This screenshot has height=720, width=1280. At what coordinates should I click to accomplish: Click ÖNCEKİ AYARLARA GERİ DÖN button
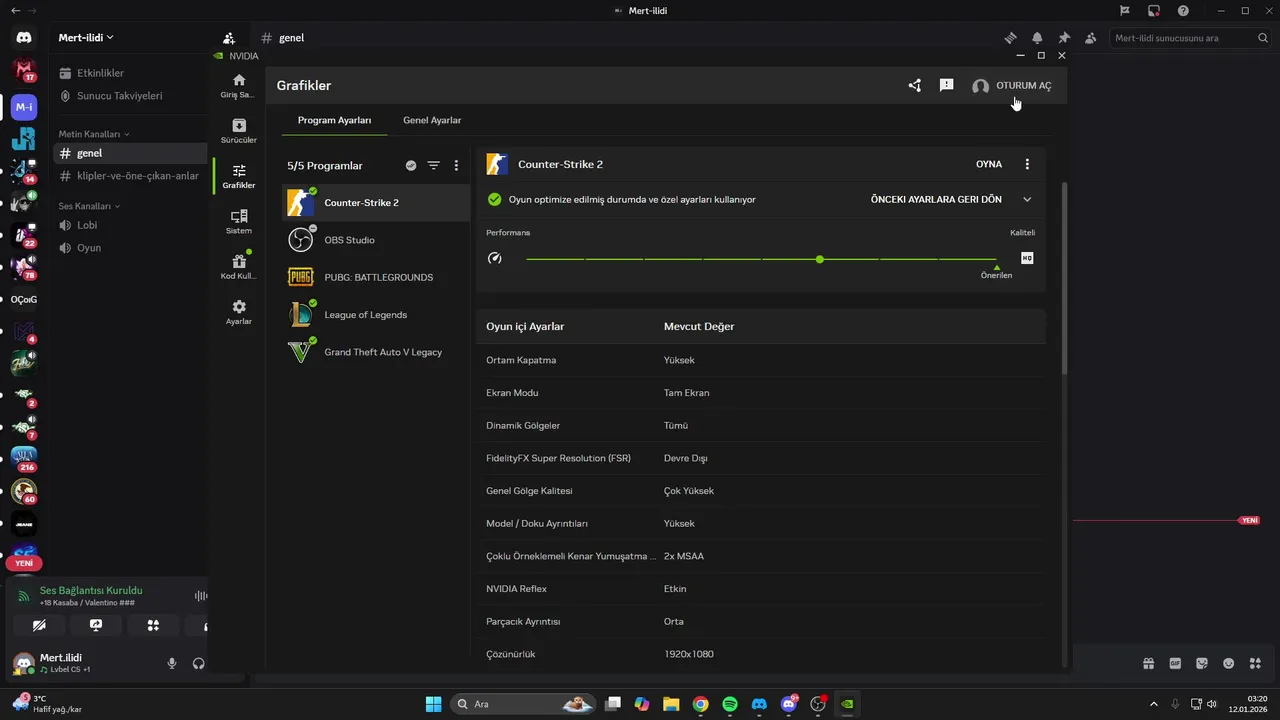[x=936, y=199]
